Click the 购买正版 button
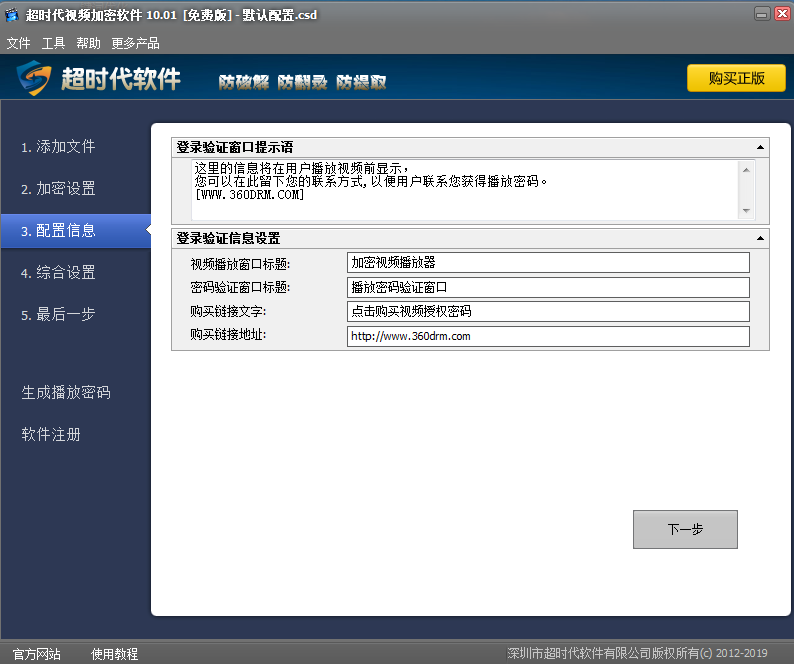Screen dimensions: 794x664 [736, 78]
